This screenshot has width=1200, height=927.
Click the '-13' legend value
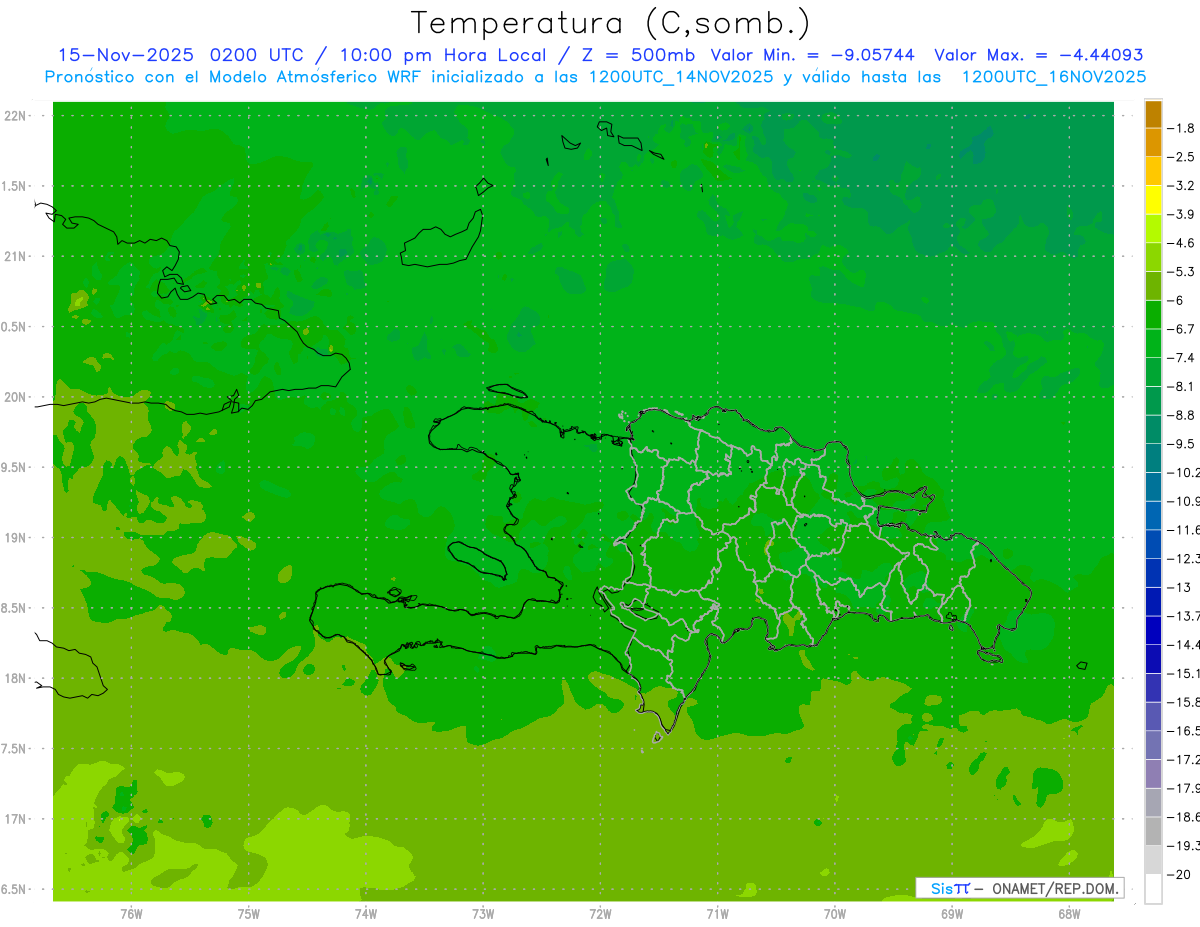click(x=1181, y=587)
